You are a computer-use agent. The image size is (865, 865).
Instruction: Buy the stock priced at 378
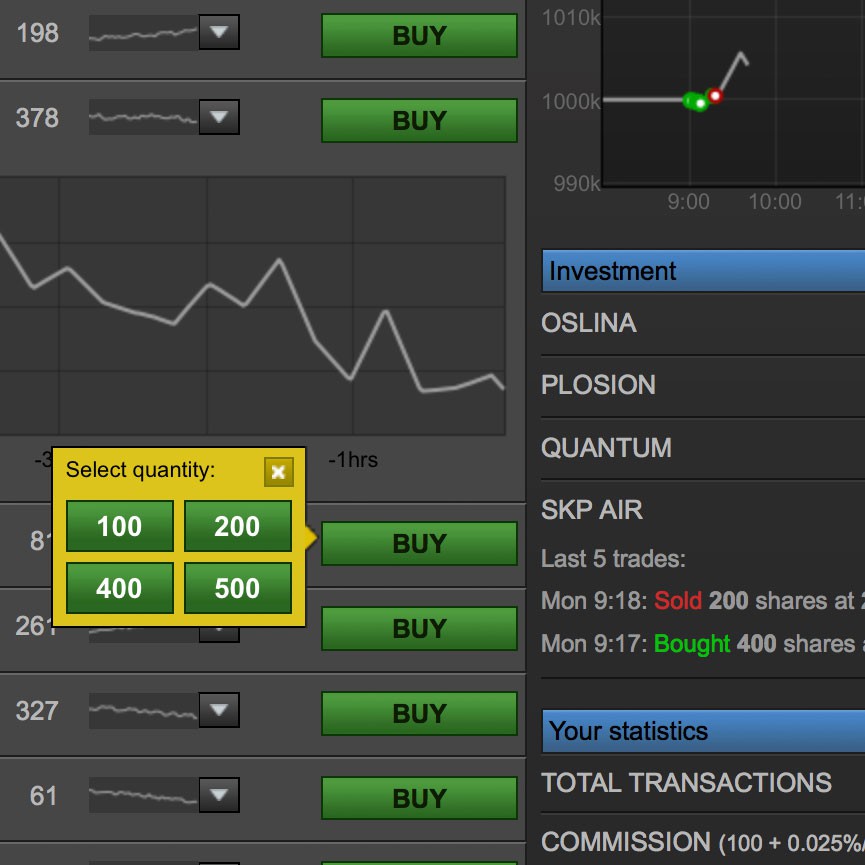click(418, 121)
